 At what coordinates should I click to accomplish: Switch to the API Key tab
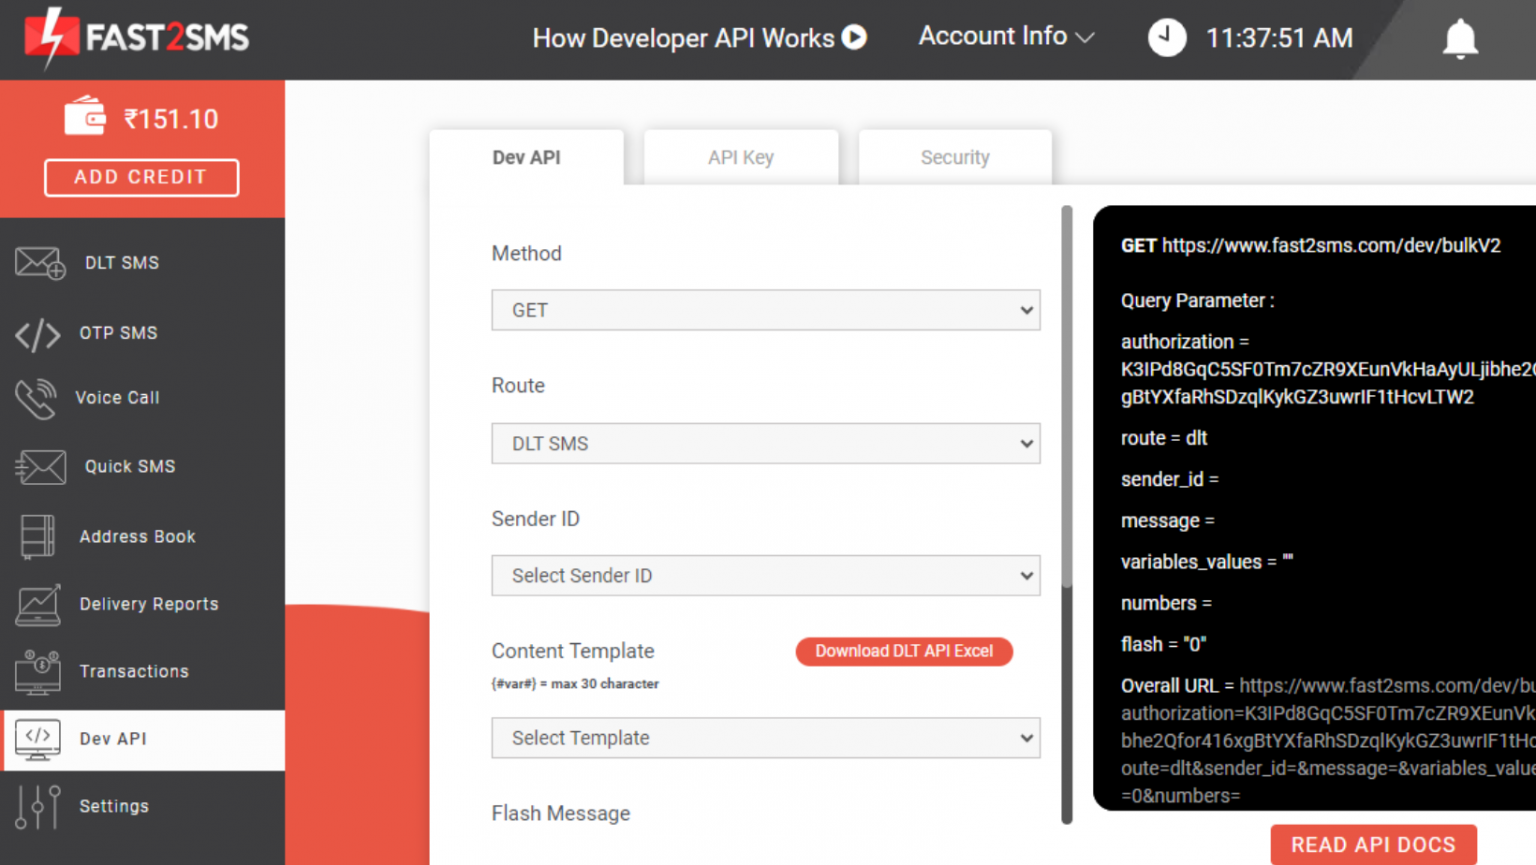[740, 157]
